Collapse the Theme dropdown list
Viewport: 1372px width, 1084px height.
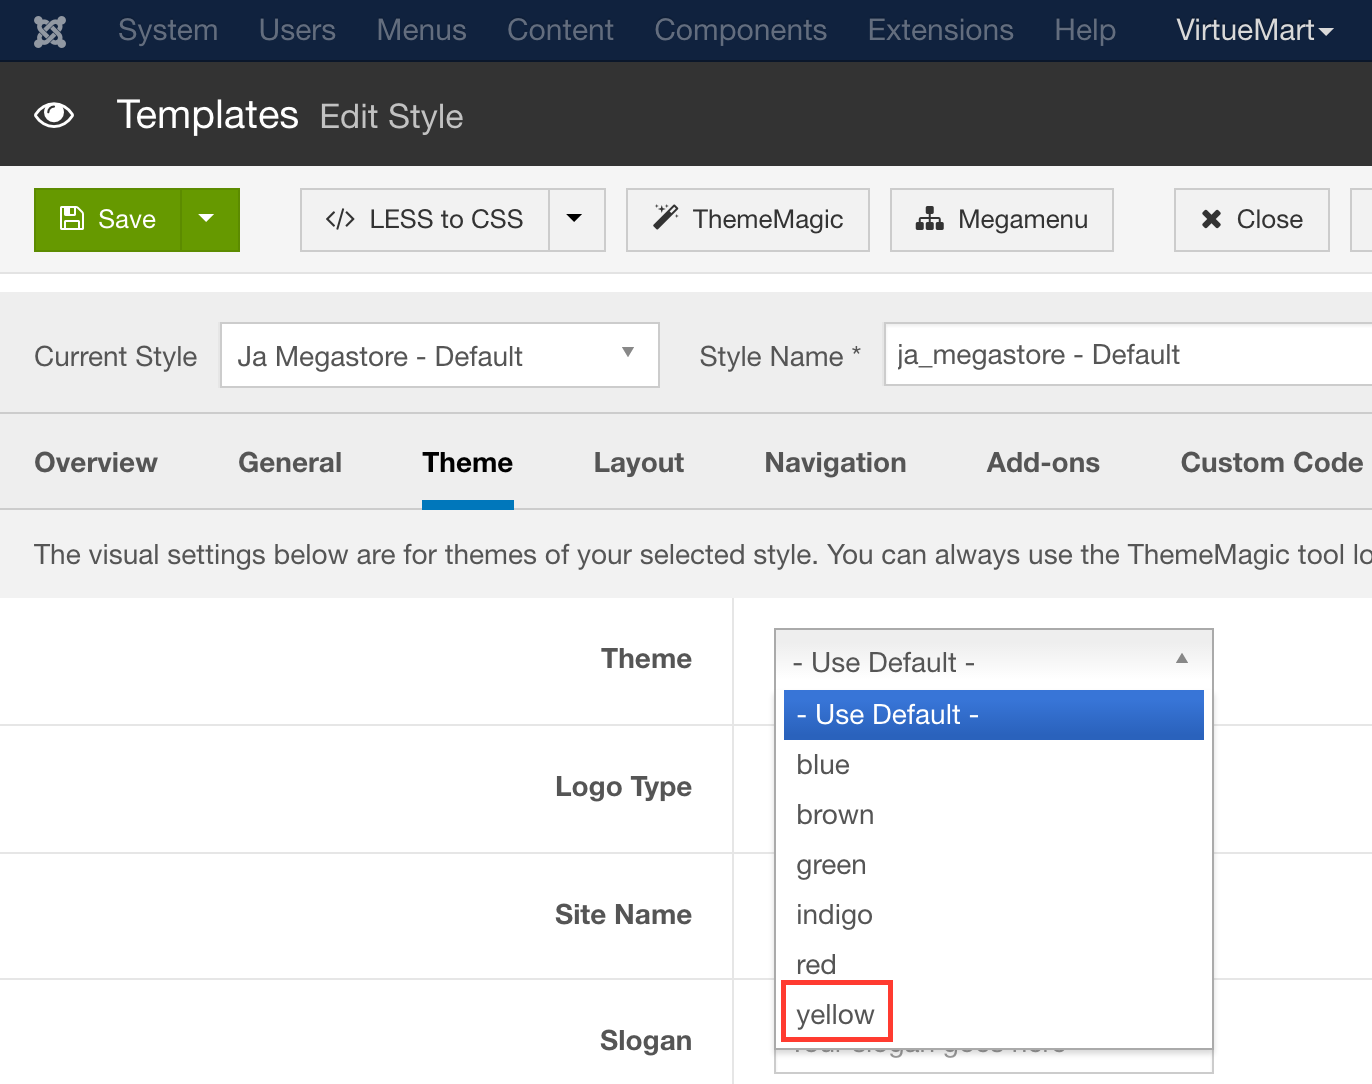coord(993,660)
